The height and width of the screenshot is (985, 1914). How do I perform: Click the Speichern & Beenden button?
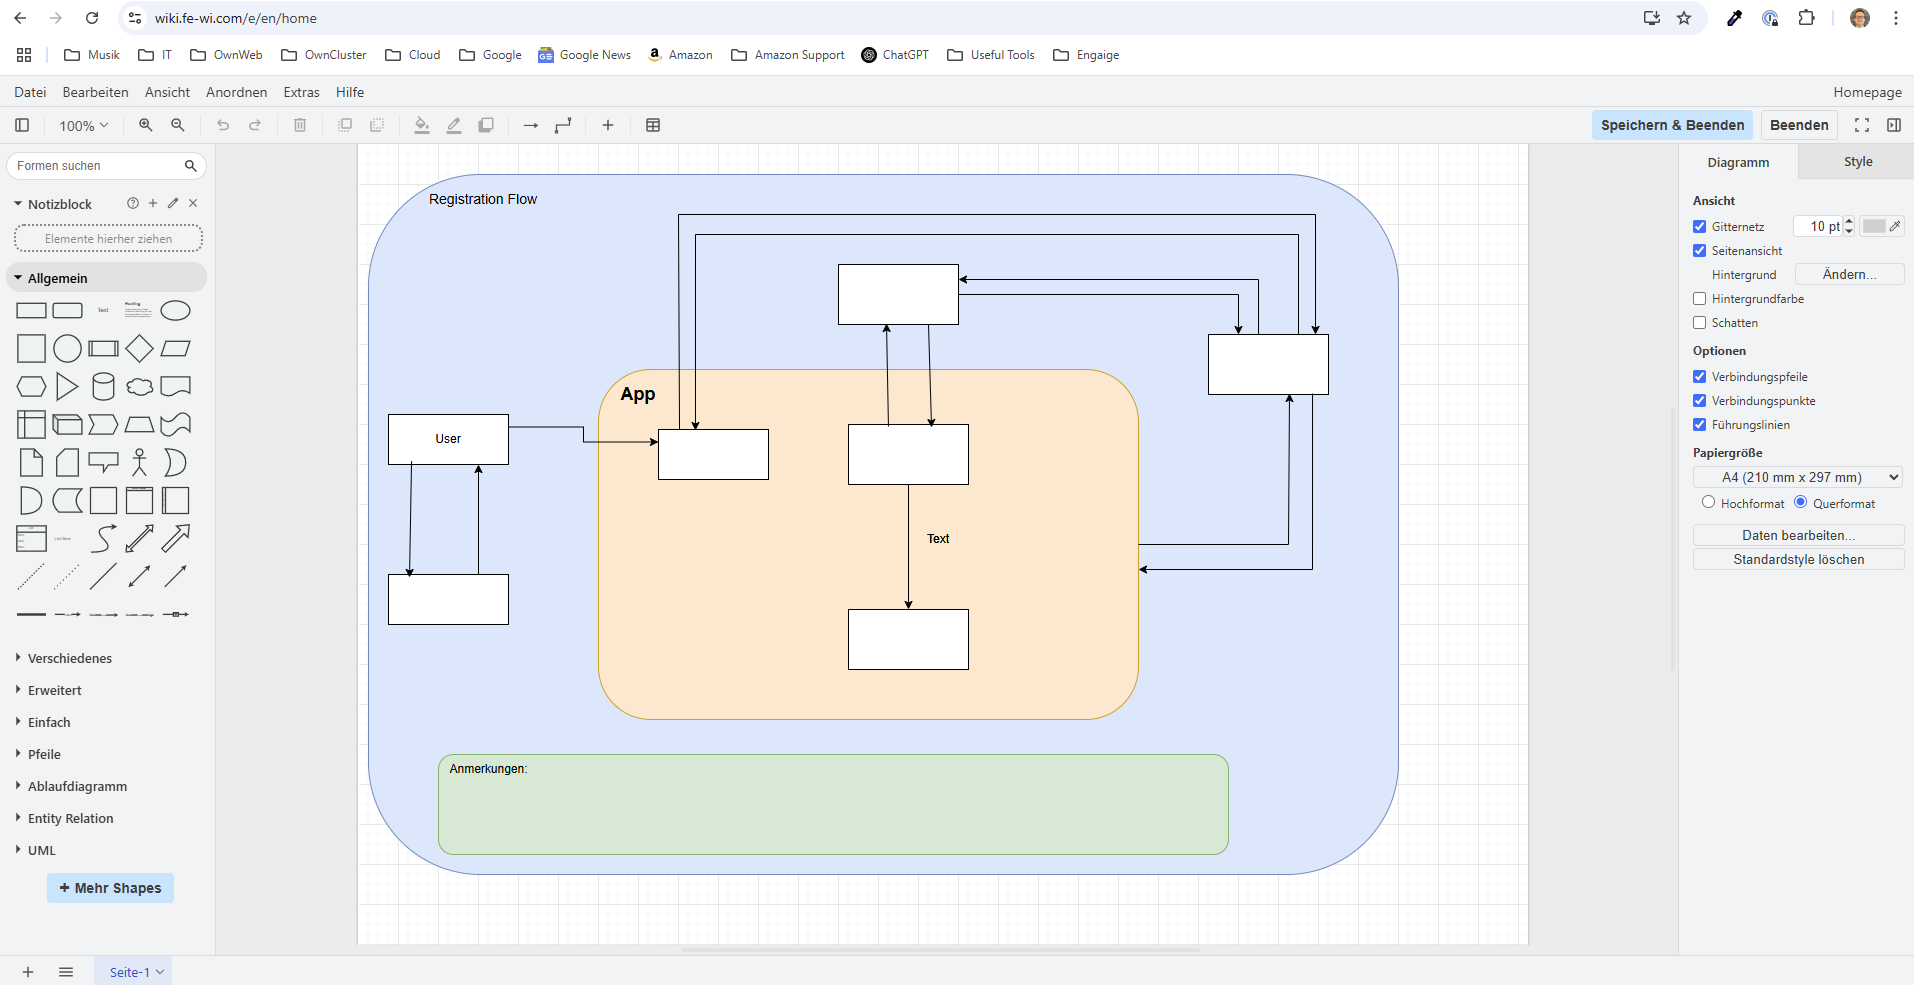click(1671, 125)
